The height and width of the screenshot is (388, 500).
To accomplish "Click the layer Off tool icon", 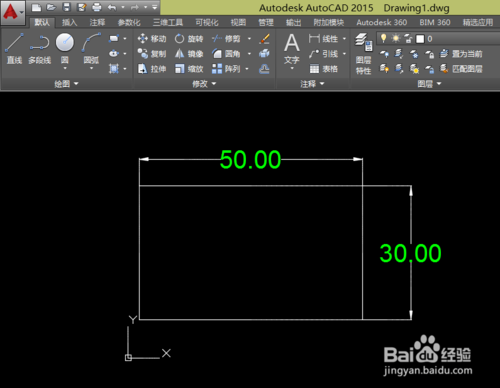I will [x=384, y=54].
